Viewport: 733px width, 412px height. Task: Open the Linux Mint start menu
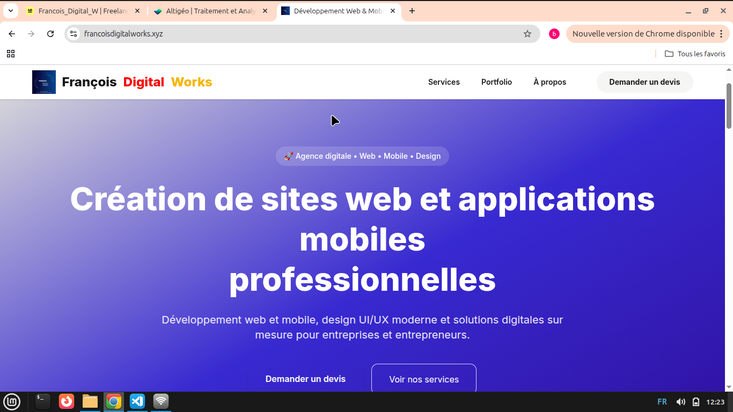click(x=12, y=401)
